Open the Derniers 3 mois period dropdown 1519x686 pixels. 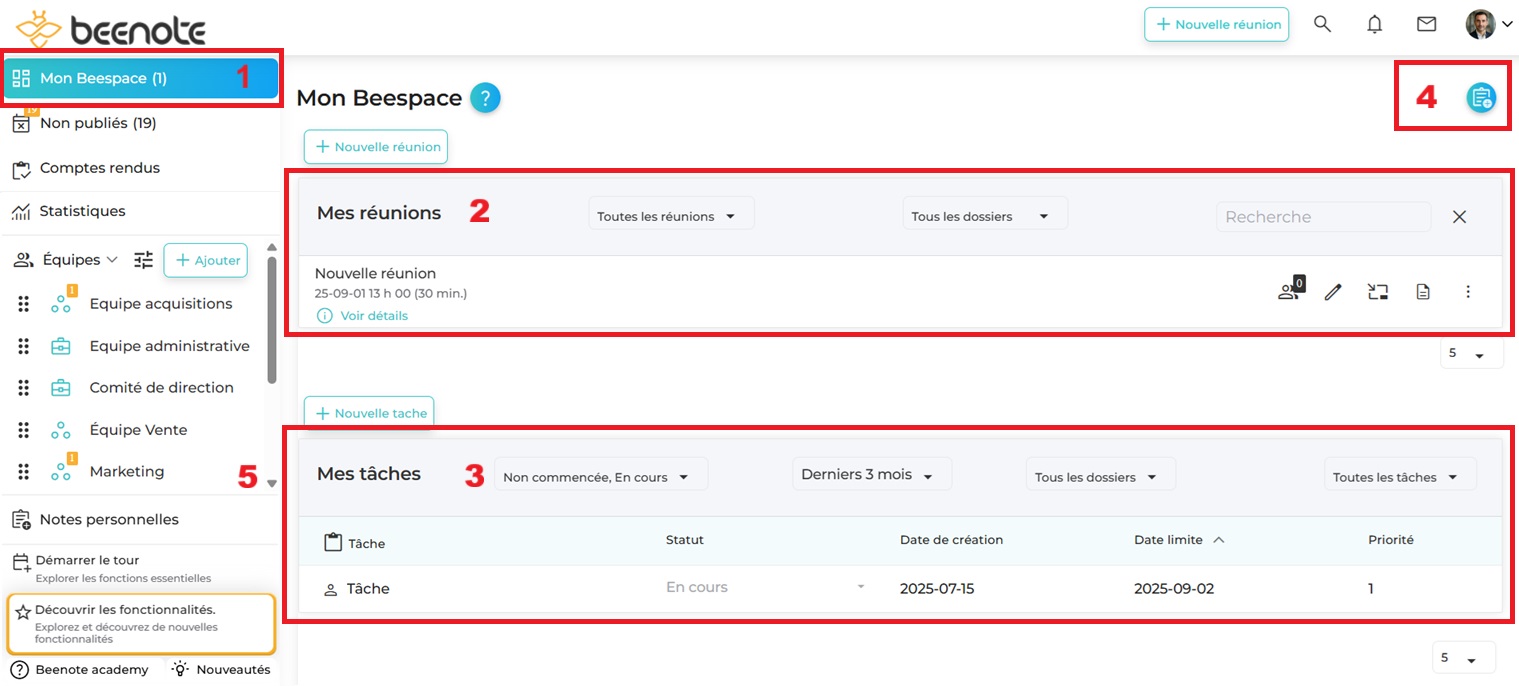[872, 475]
